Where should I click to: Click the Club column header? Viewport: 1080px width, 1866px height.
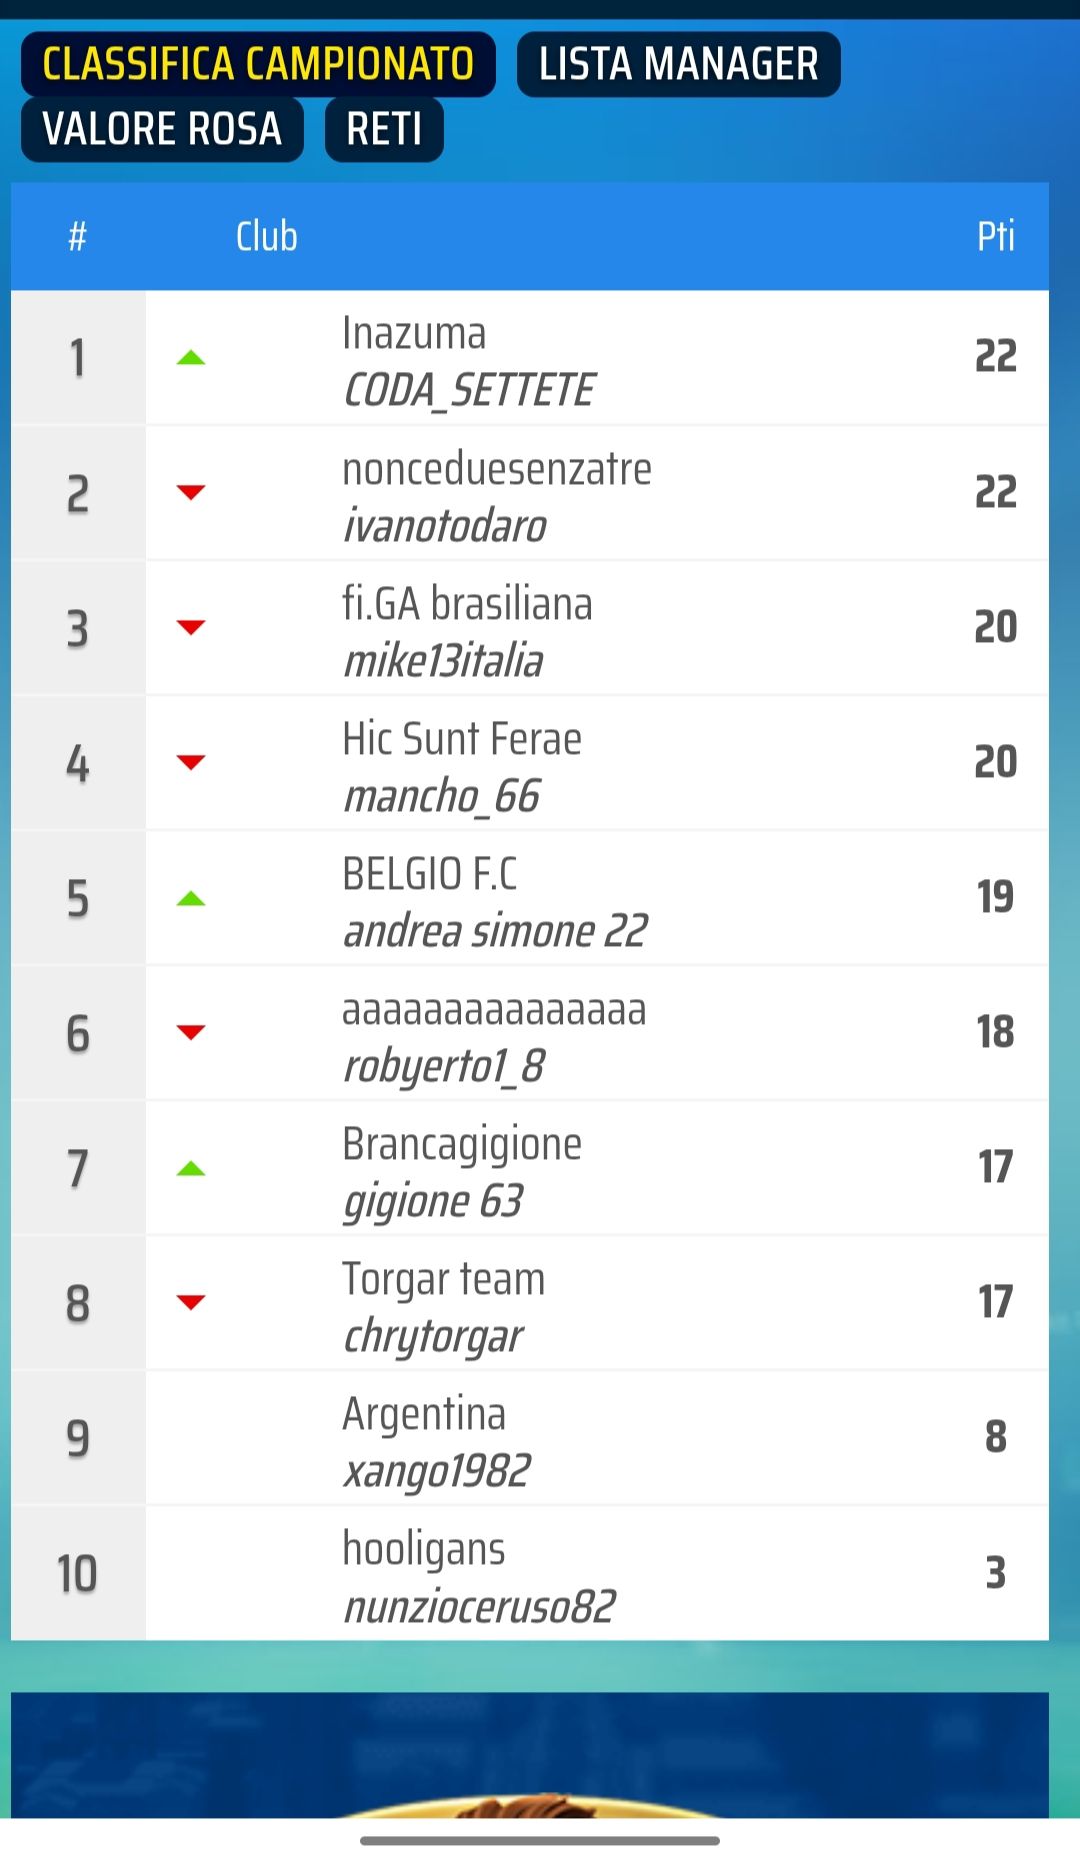pyautogui.click(x=266, y=237)
